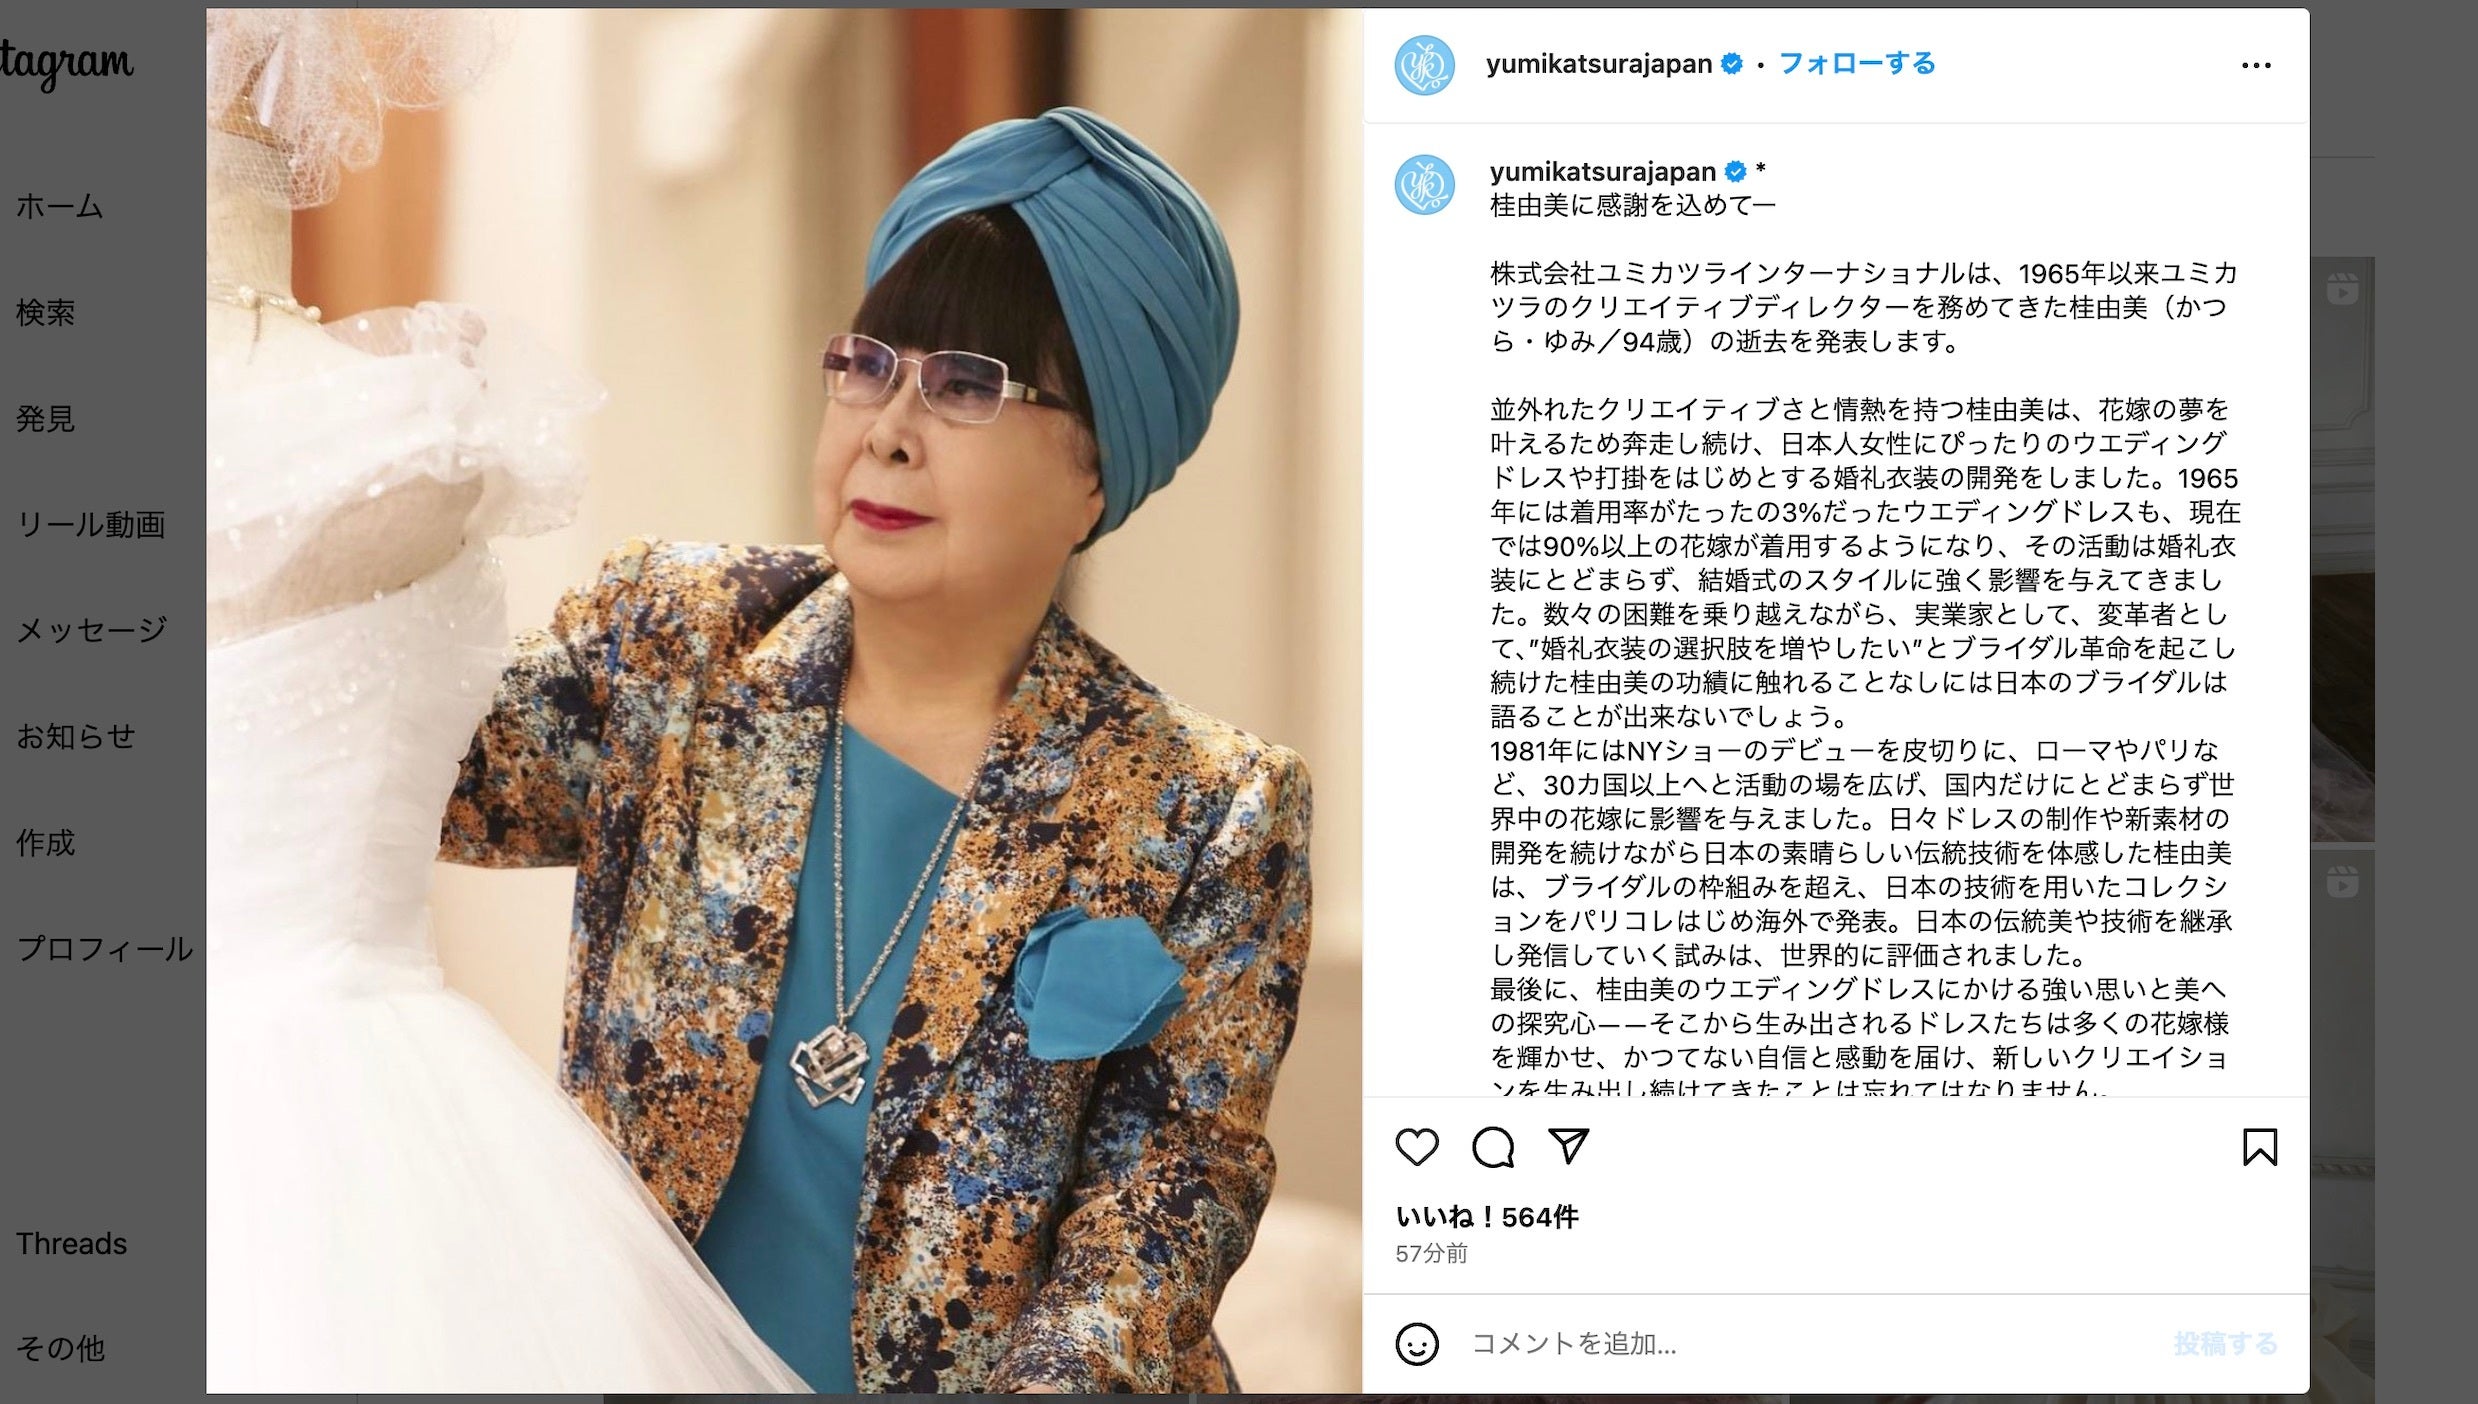
Task: Save post with the bookmark icon
Action: click(x=2260, y=1147)
